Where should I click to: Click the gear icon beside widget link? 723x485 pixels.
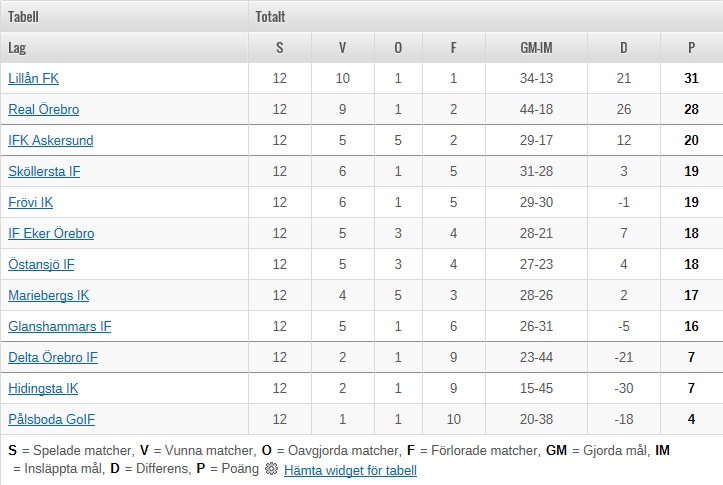(x=272, y=469)
